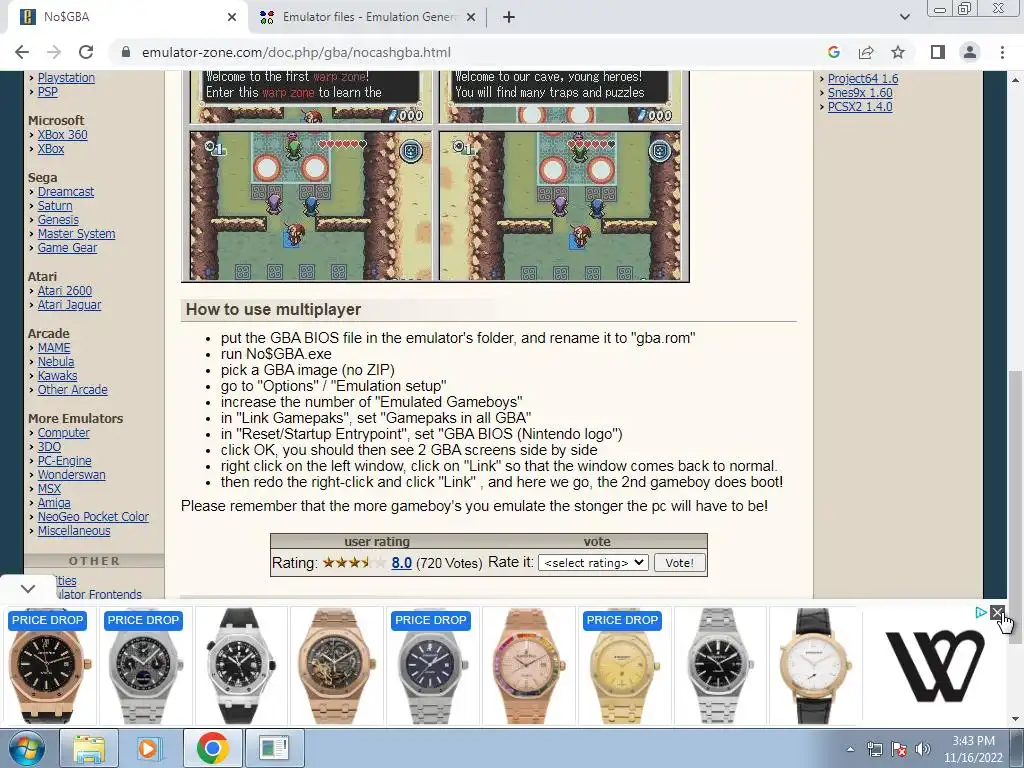Open the Kawaks link

click(x=57, y=376)
